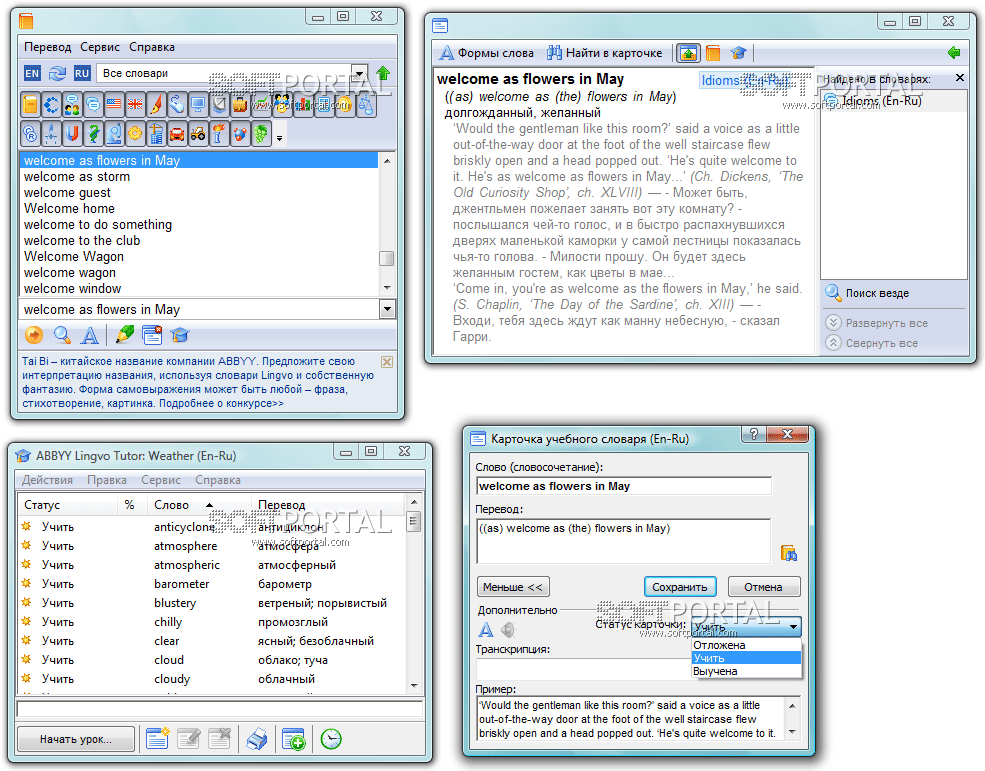Viewport: 985px width, 771px height.
Task: Click the green up arrow beside the dictionary list
Action: (383, 74)
